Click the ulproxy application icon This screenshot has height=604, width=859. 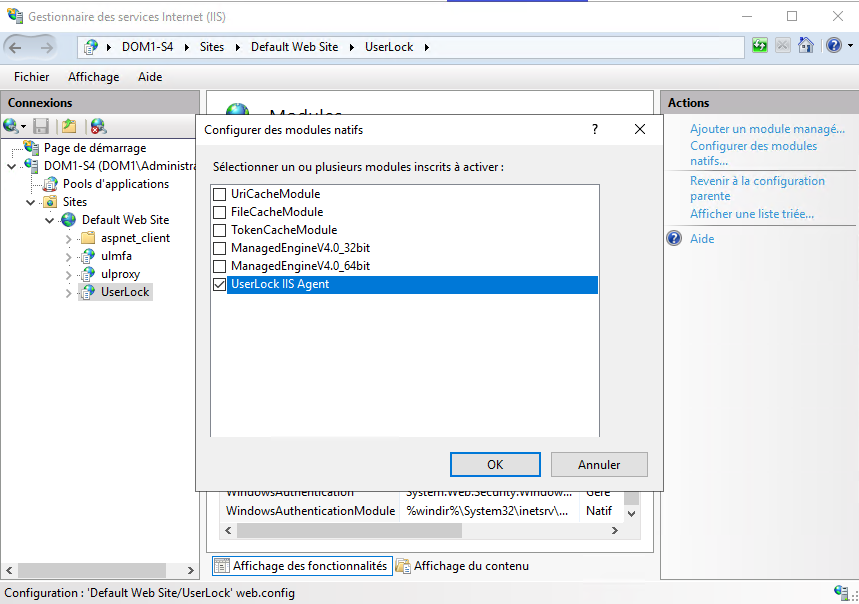[x=88, y=274]
